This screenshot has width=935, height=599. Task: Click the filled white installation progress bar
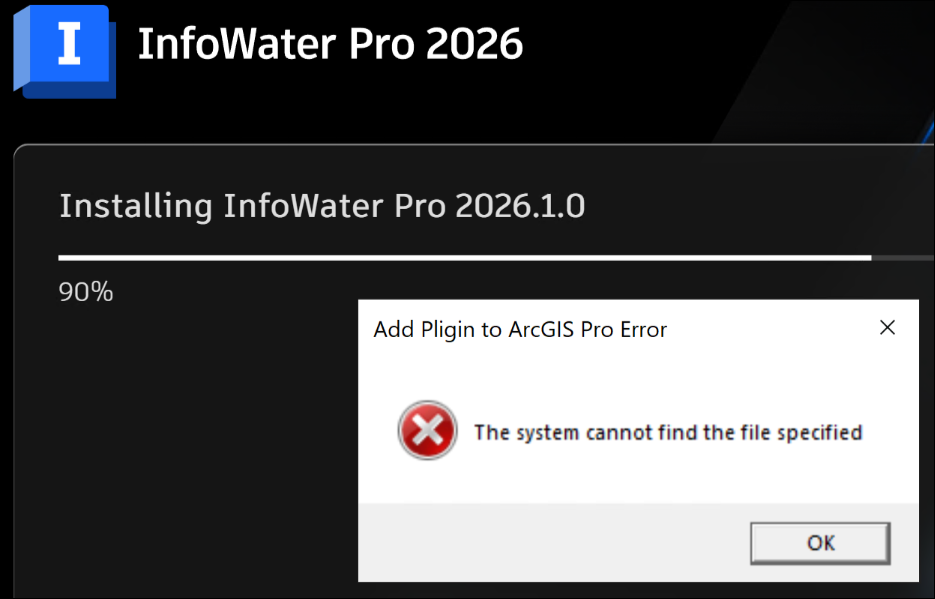(460, 258)
